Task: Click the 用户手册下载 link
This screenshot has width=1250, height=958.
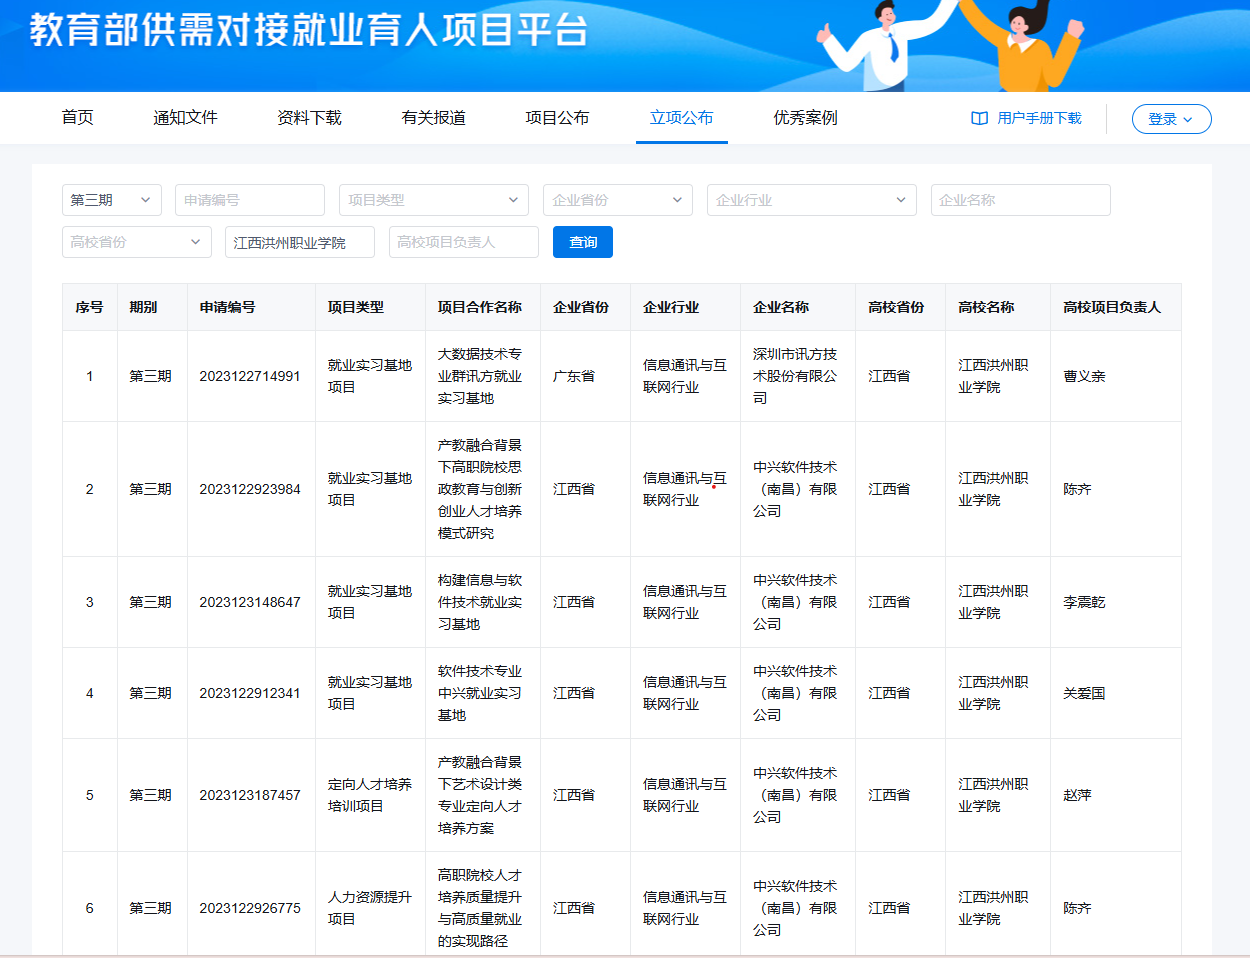Action: pos(1039,118)
